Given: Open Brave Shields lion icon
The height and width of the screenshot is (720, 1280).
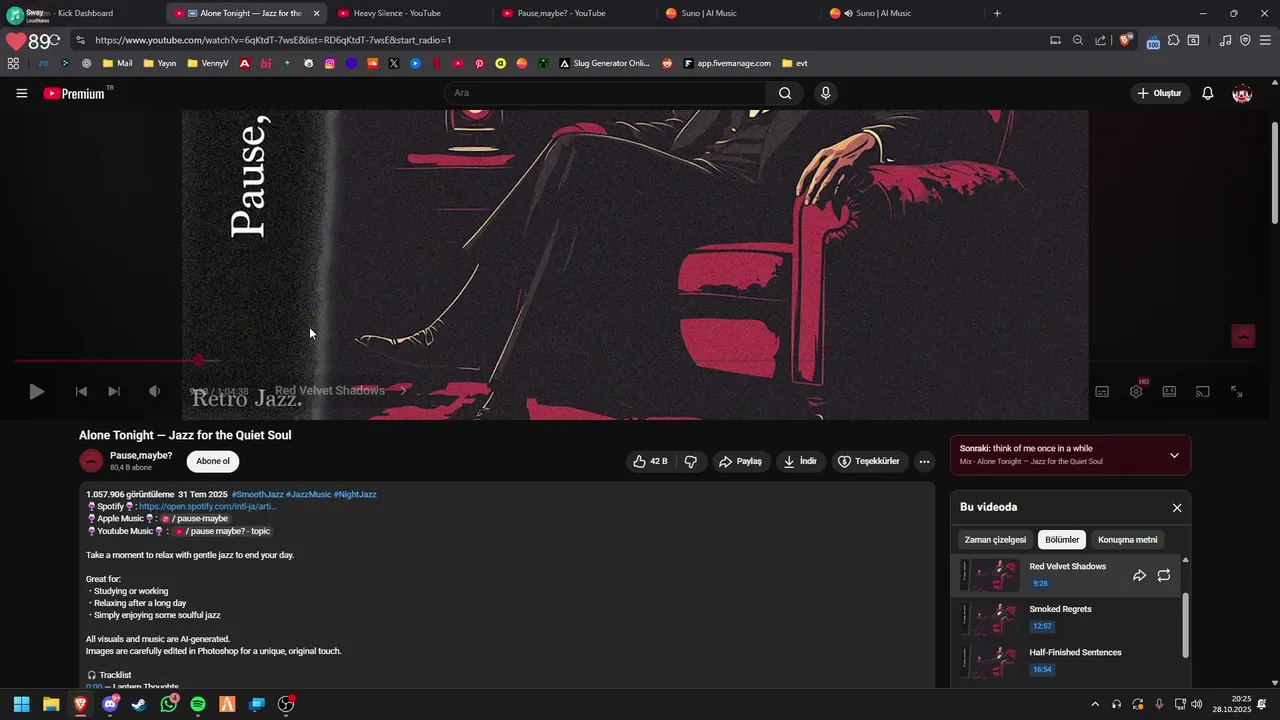Looking at the screenshot, I should point(1125,40).
